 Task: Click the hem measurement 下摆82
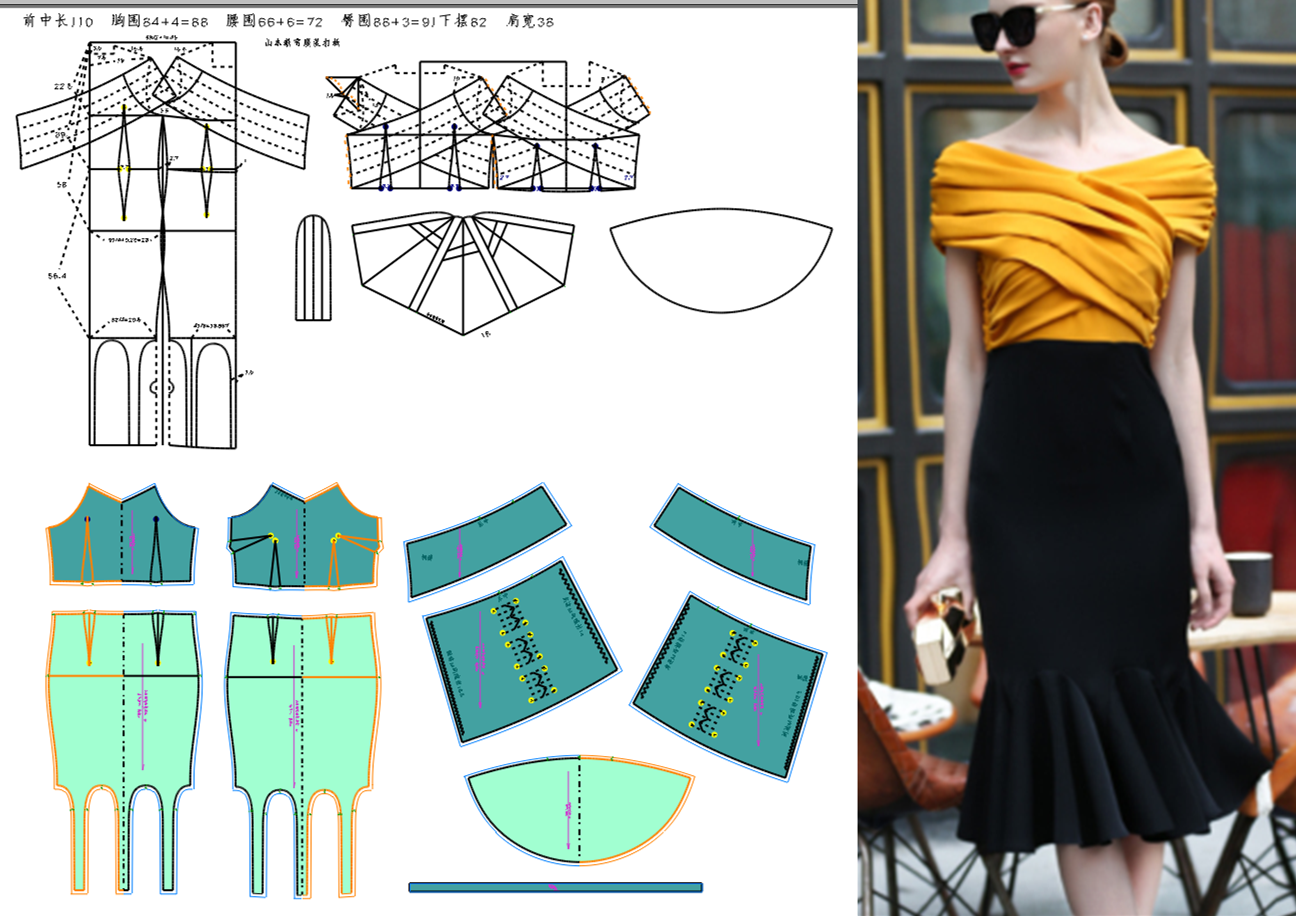464,21
